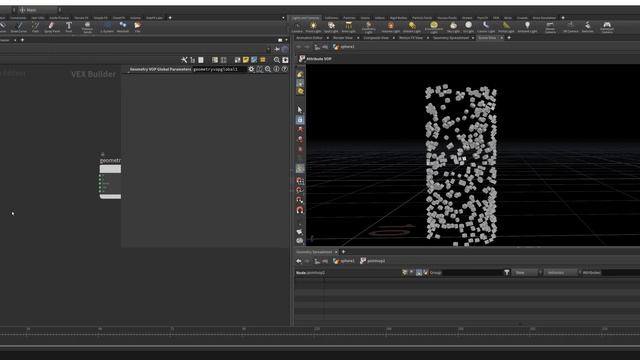Expand the left shelf set options arrow
640x360 pixels.
tap(283, 18)
